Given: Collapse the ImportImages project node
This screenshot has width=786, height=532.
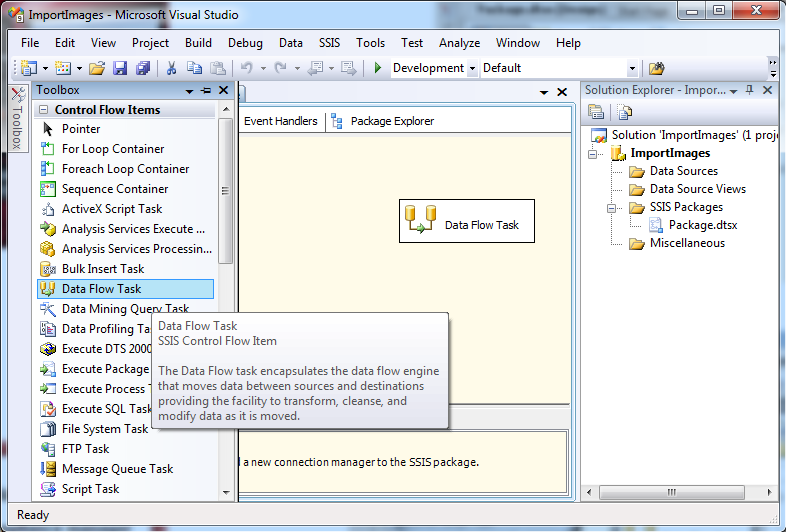Looking at the screenshot, I should 593,154.
